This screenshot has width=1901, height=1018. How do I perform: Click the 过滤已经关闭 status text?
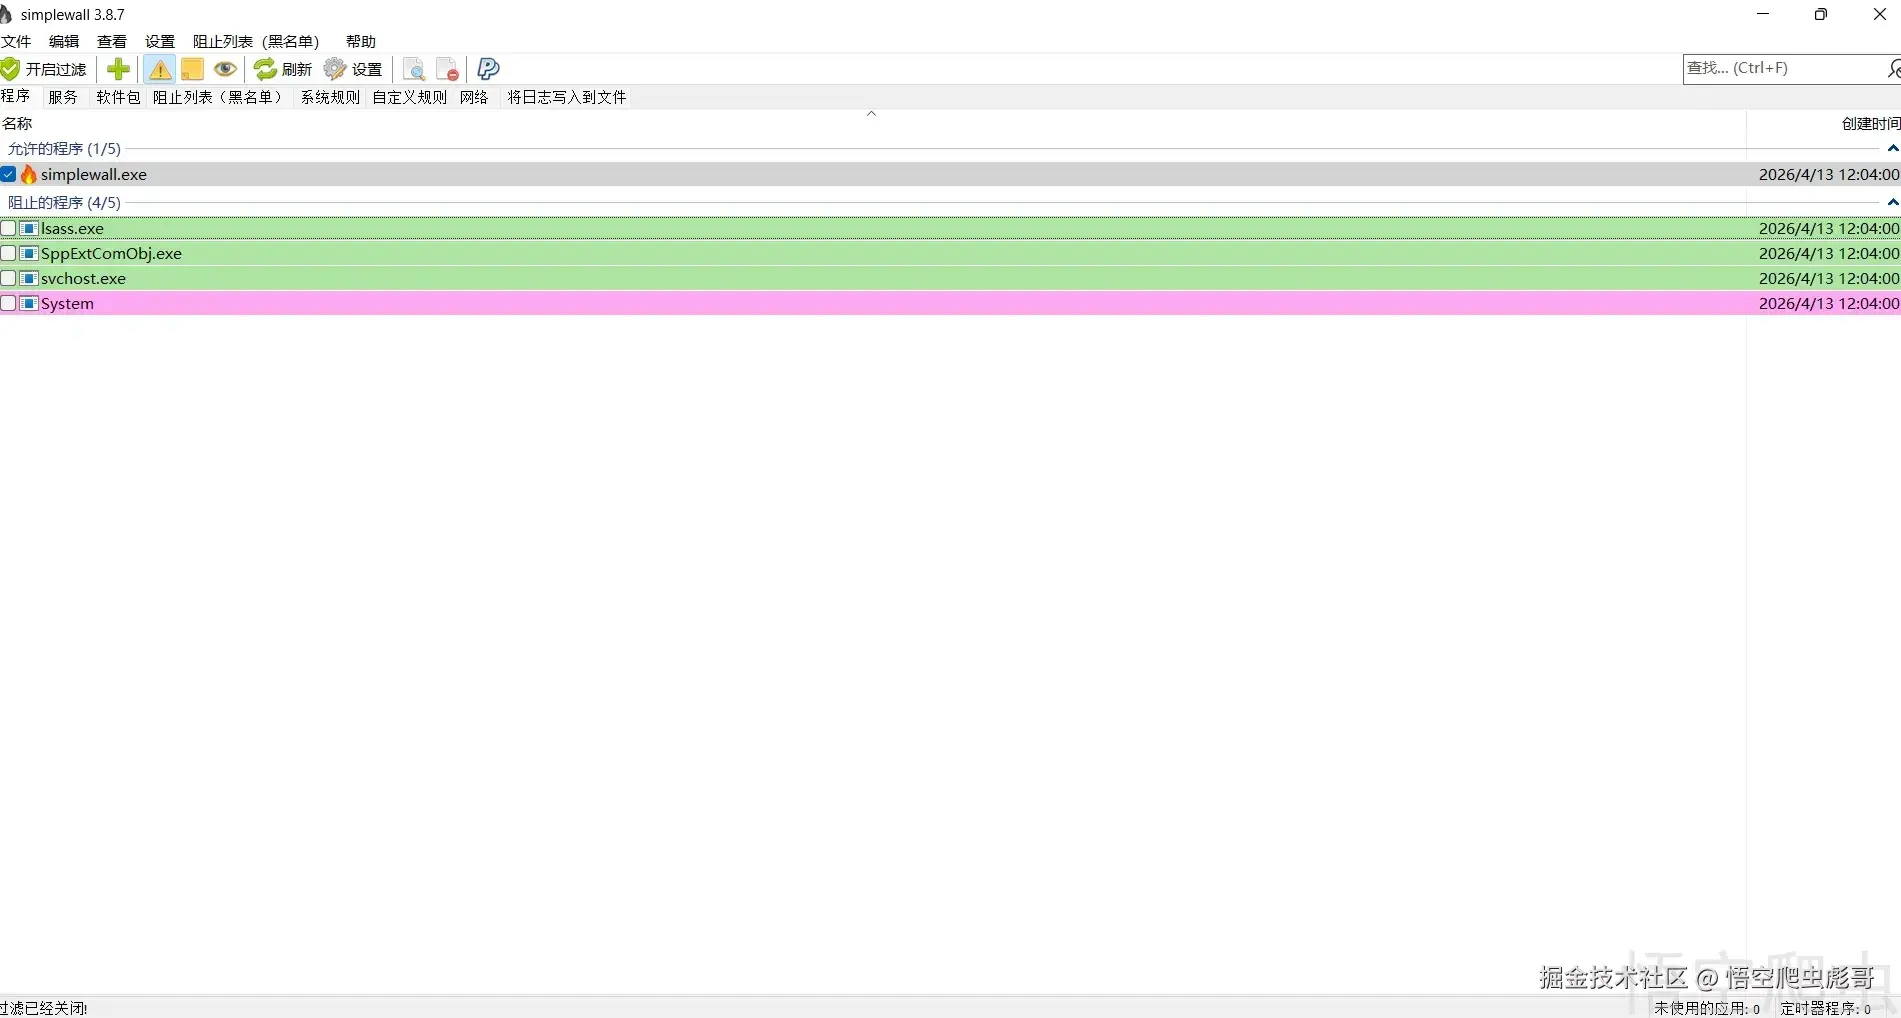(44, 1008)
